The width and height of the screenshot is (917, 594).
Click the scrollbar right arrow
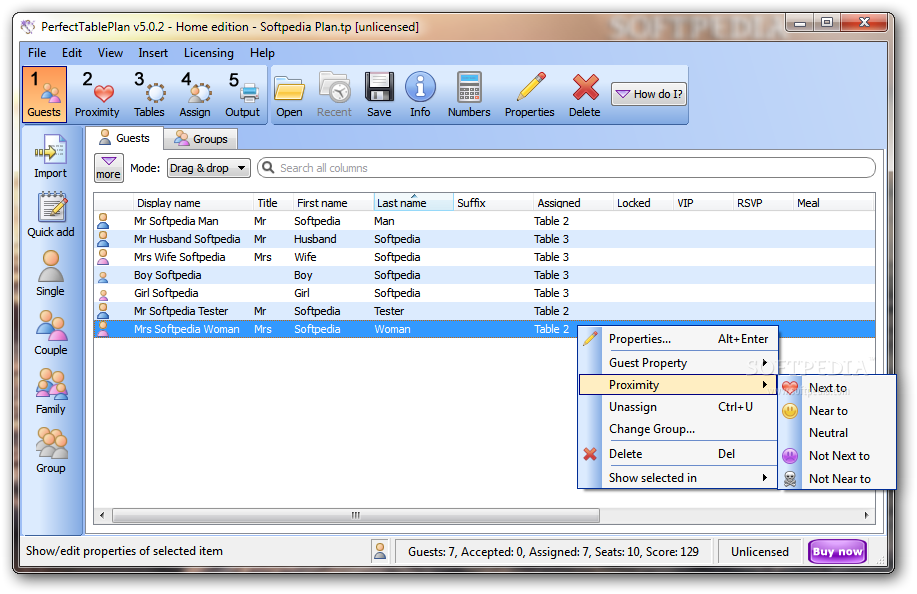point(866,515)
